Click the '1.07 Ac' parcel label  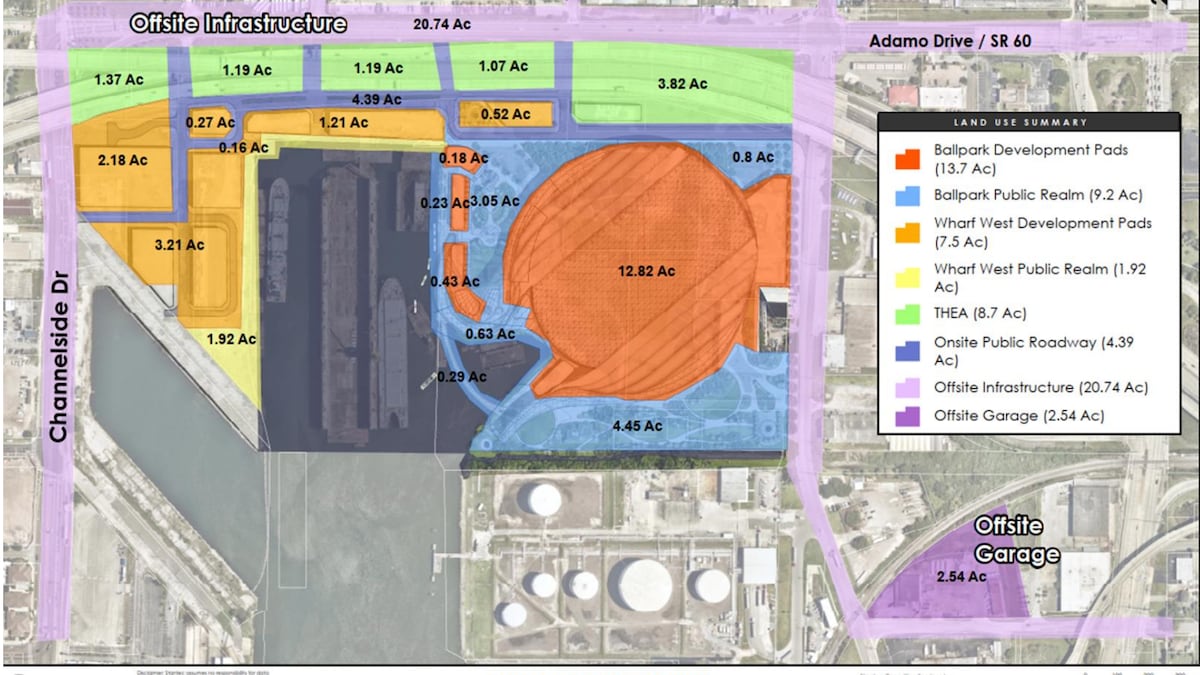[503, 66]
